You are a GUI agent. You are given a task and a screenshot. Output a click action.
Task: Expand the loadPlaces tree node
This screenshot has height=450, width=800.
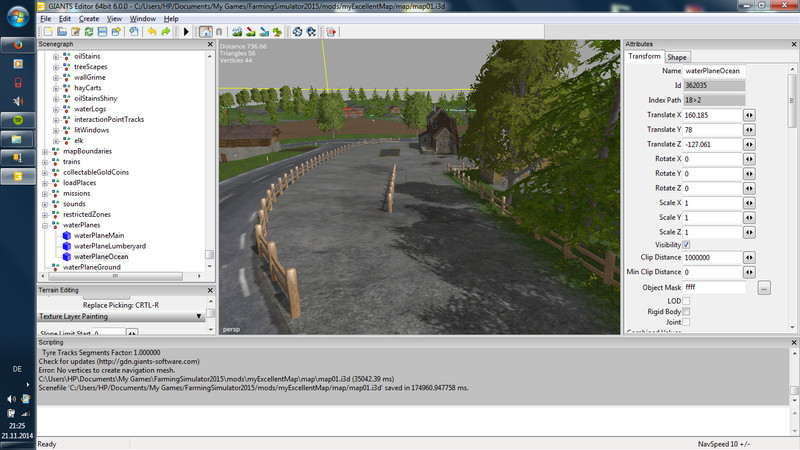click(x=45, y=183)
